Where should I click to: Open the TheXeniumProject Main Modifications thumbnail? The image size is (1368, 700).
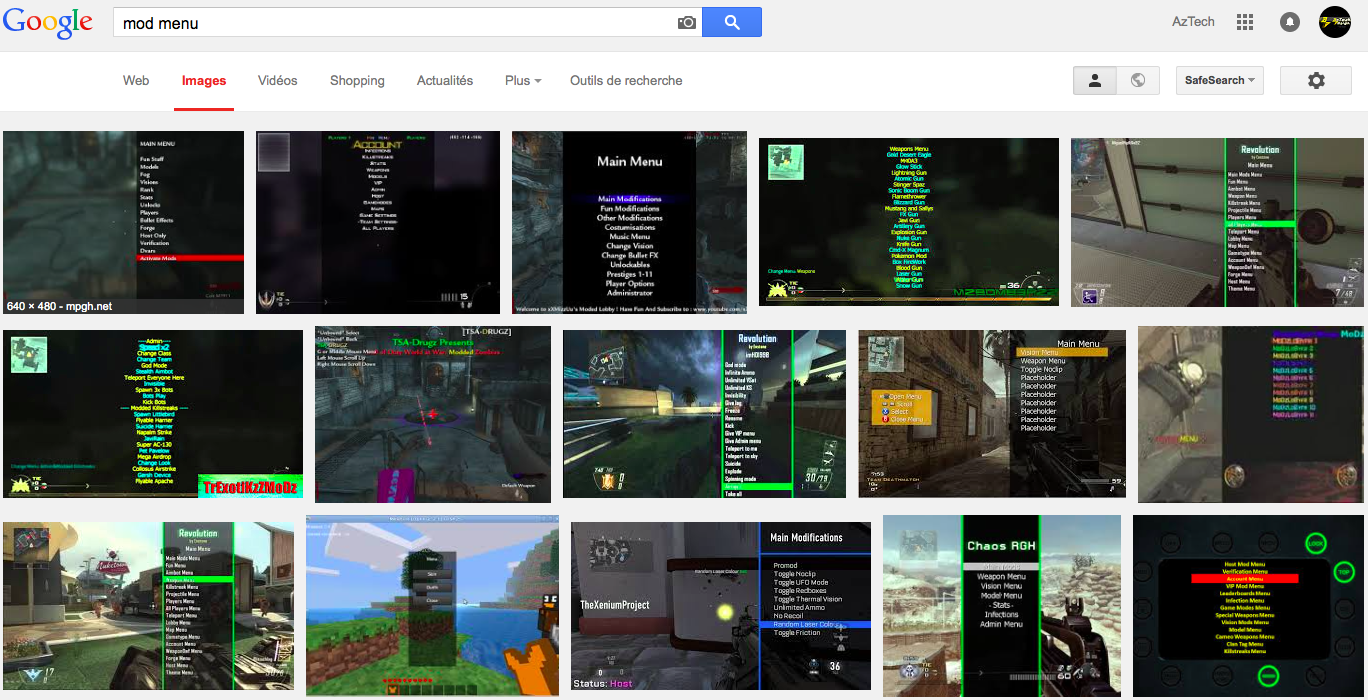click(721, 606)
